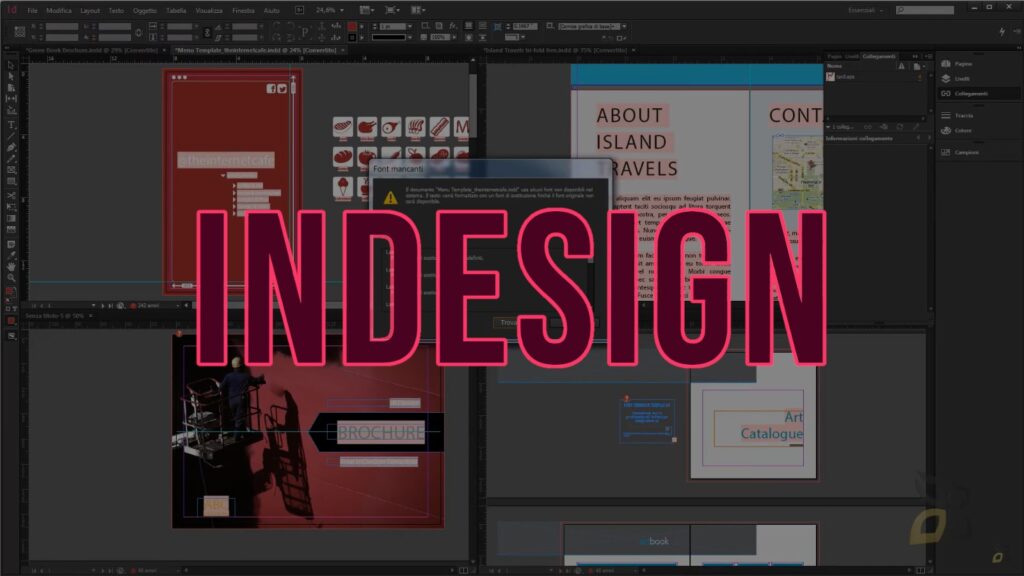The height and width of the screenshot is (576, 1024).
Task: Open the screen mode dropdown
Action: click(x=392, y=10)
